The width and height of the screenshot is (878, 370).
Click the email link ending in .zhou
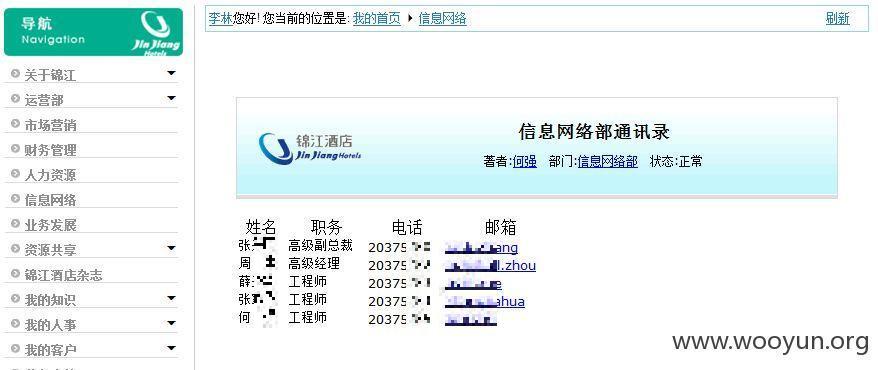(x=490, y=266)
